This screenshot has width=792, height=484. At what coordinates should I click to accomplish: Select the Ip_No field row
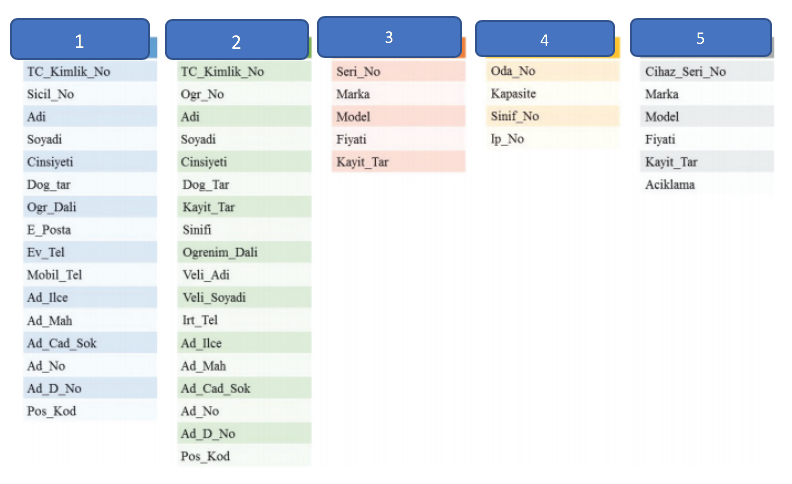pyautogui.click(x=553, y=139)
